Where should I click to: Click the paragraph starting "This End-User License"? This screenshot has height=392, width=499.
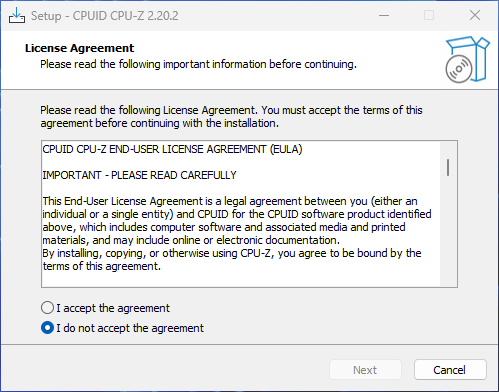[237, 221]
